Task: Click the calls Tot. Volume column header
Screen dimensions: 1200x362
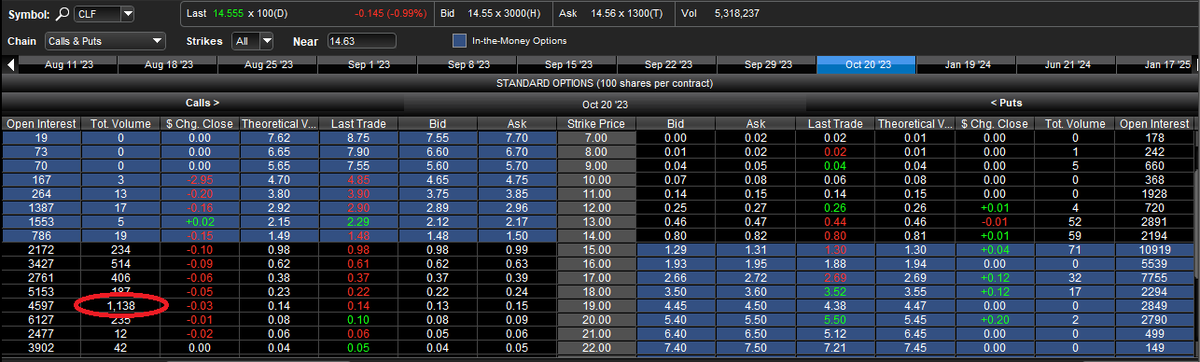Action: [x=119, y=123]
